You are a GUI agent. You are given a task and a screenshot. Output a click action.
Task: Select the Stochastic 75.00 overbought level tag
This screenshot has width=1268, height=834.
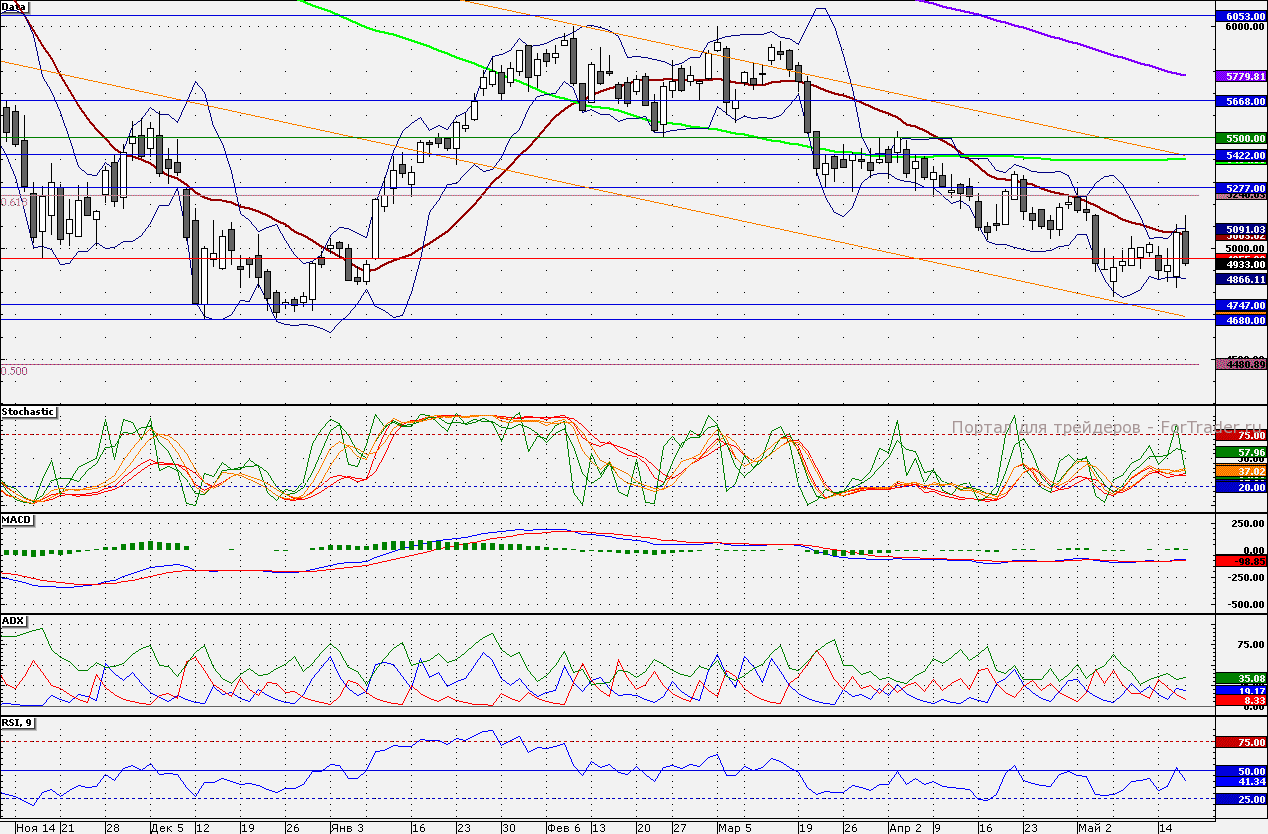click(1240, 436)
